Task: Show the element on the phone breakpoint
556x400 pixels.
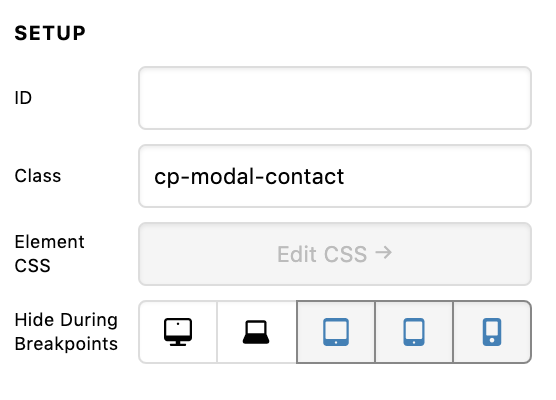Action: click(x=492, y=332)
